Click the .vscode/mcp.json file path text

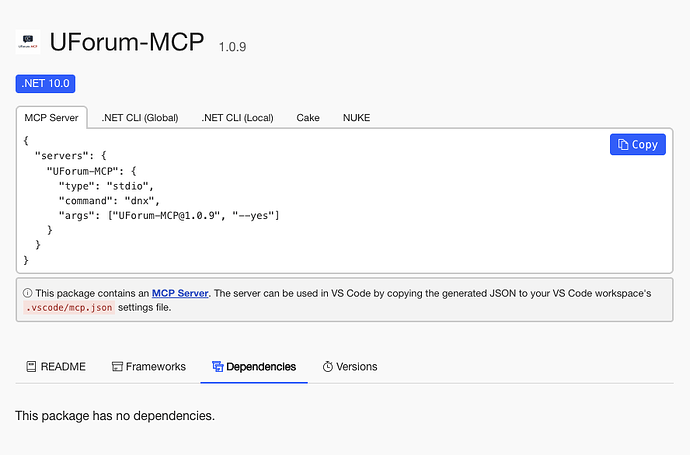click(69, 308)
